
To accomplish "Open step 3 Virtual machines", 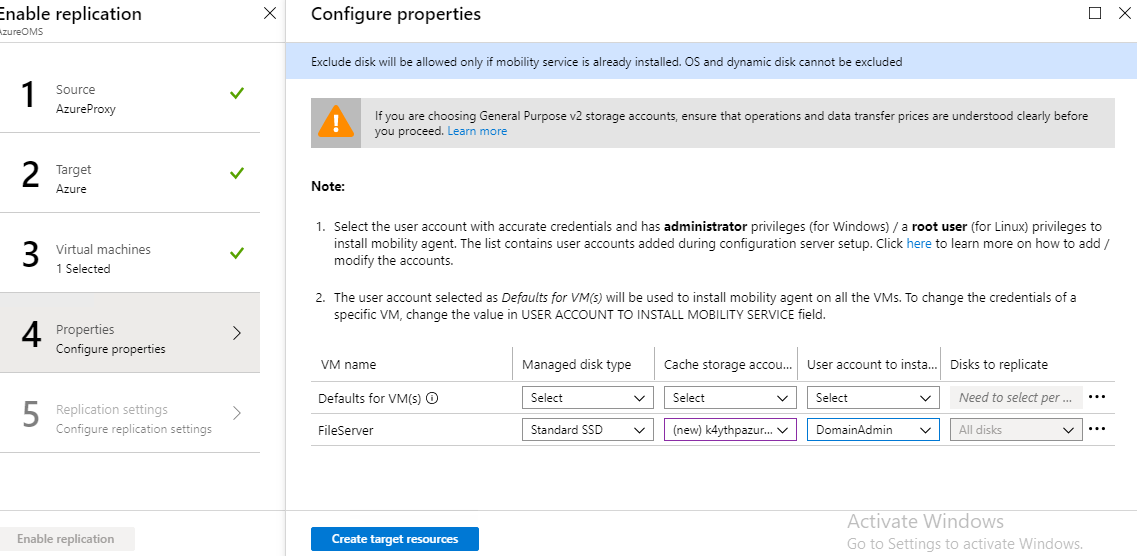I will [130, 252].
